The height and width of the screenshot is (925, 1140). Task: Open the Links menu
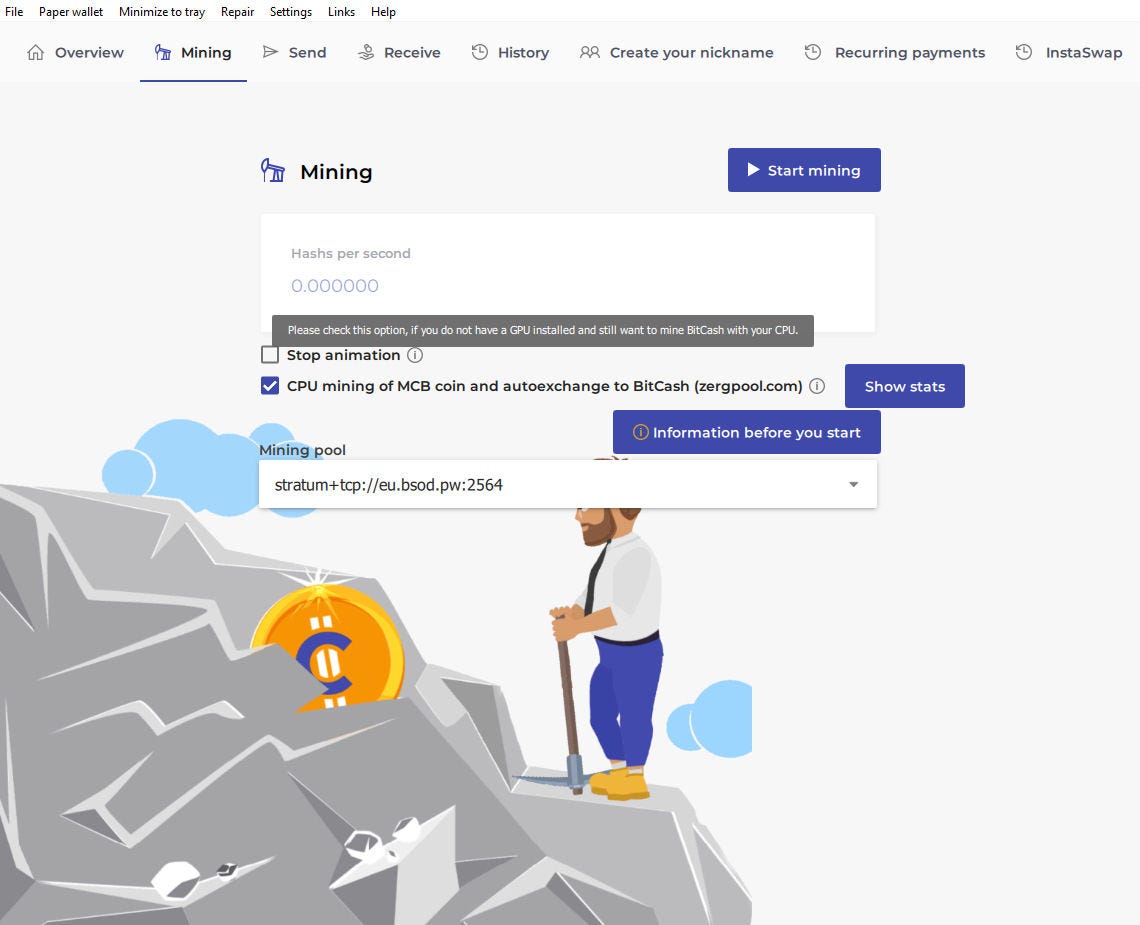341,12
